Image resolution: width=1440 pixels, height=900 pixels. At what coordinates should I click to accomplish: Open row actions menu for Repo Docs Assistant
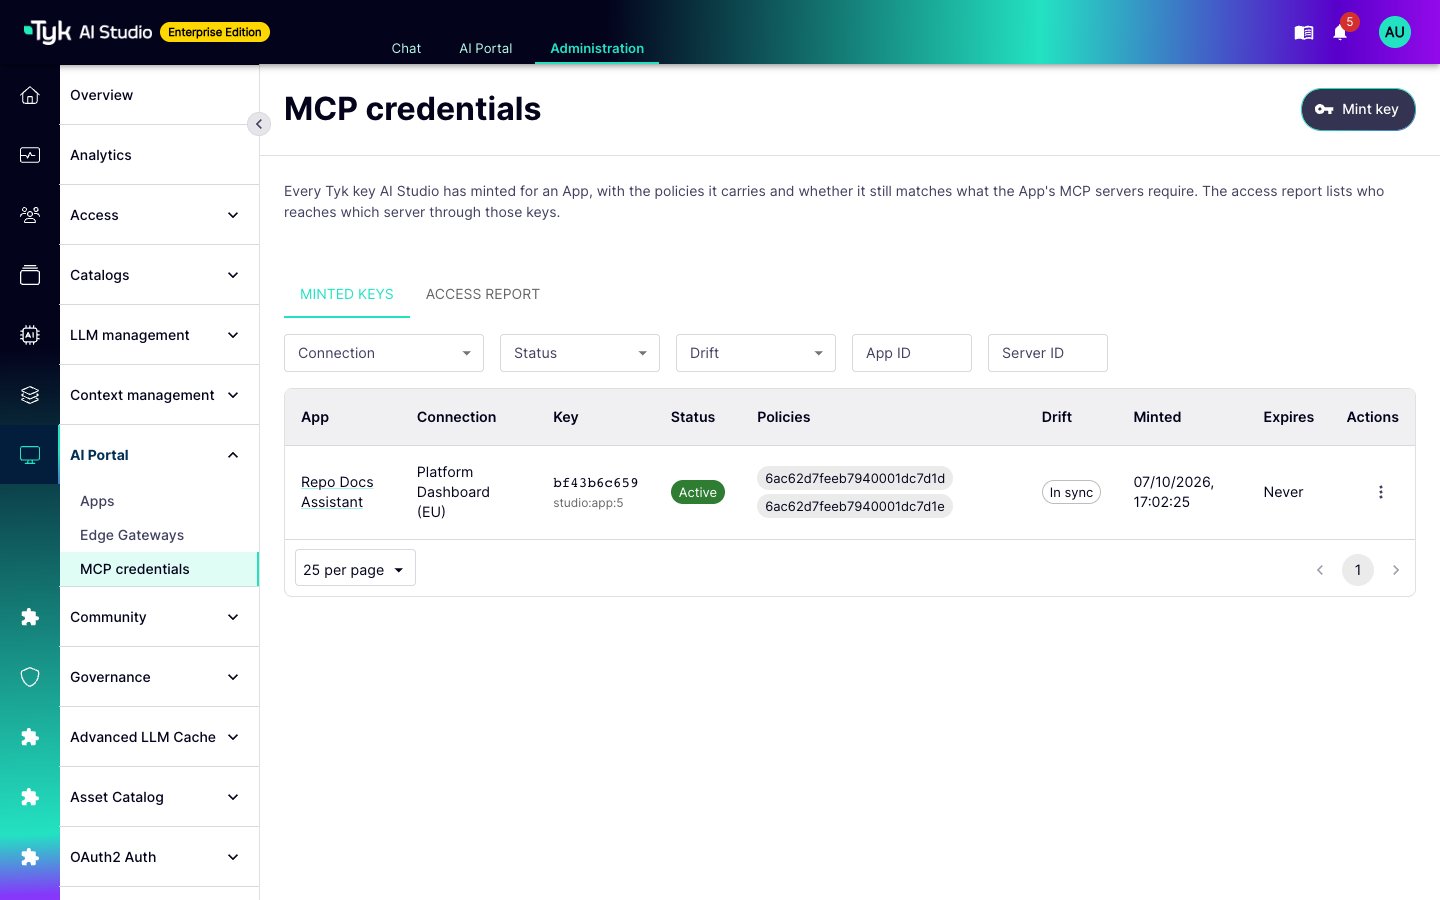[1381, 492]
